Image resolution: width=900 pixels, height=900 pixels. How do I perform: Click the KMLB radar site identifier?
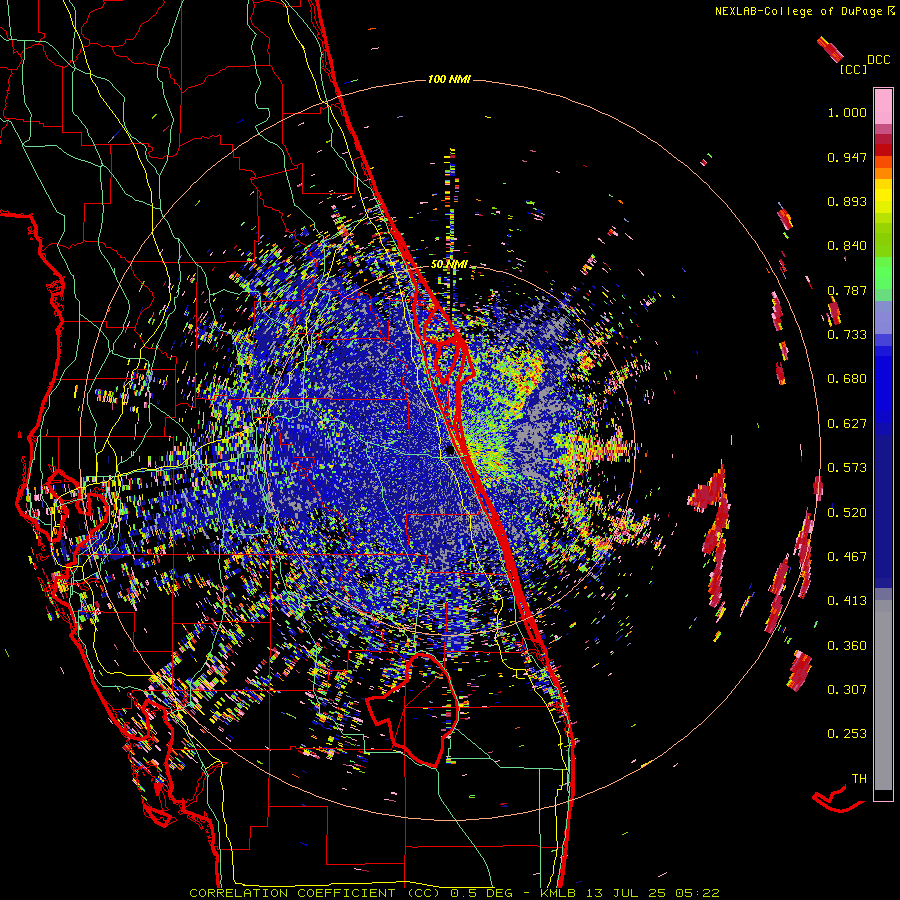(558, 893)
